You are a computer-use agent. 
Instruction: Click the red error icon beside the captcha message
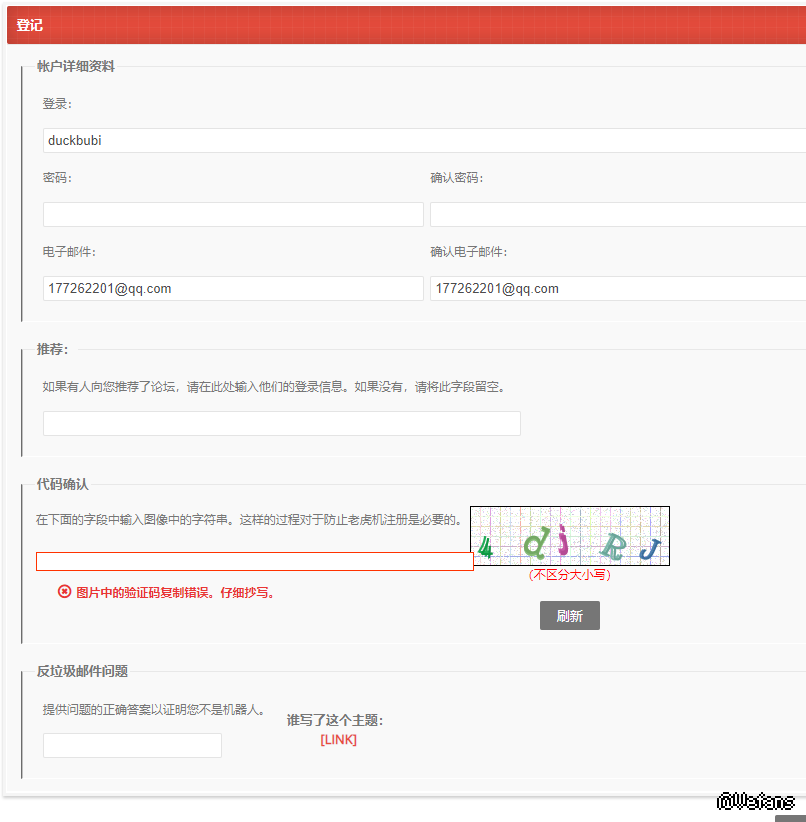pos(65,592)
